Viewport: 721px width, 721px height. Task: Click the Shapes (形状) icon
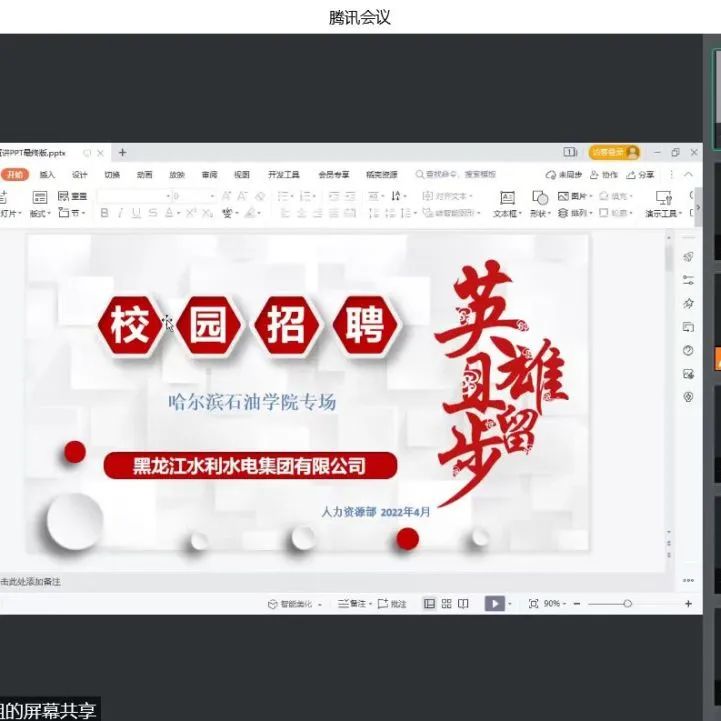click(540, 203)
